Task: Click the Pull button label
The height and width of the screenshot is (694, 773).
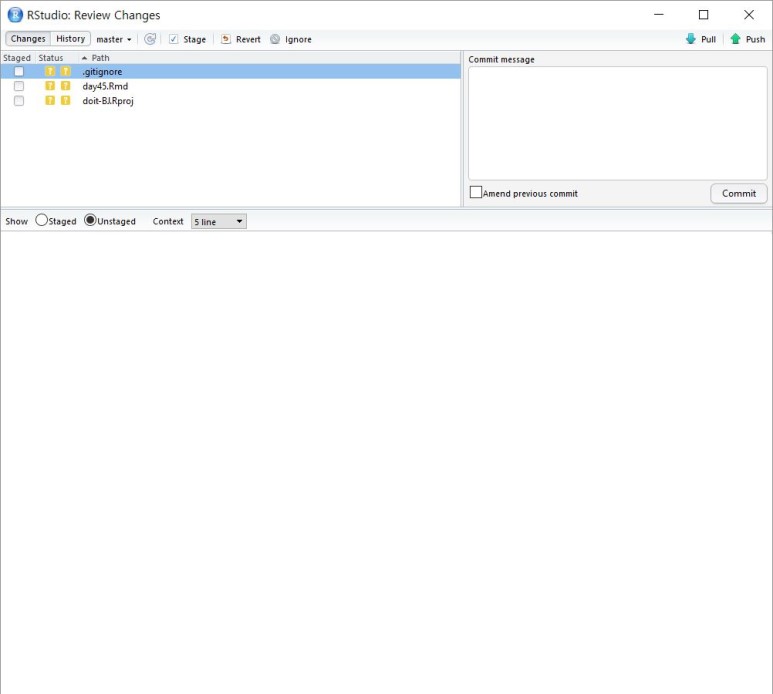Action: 708,39
